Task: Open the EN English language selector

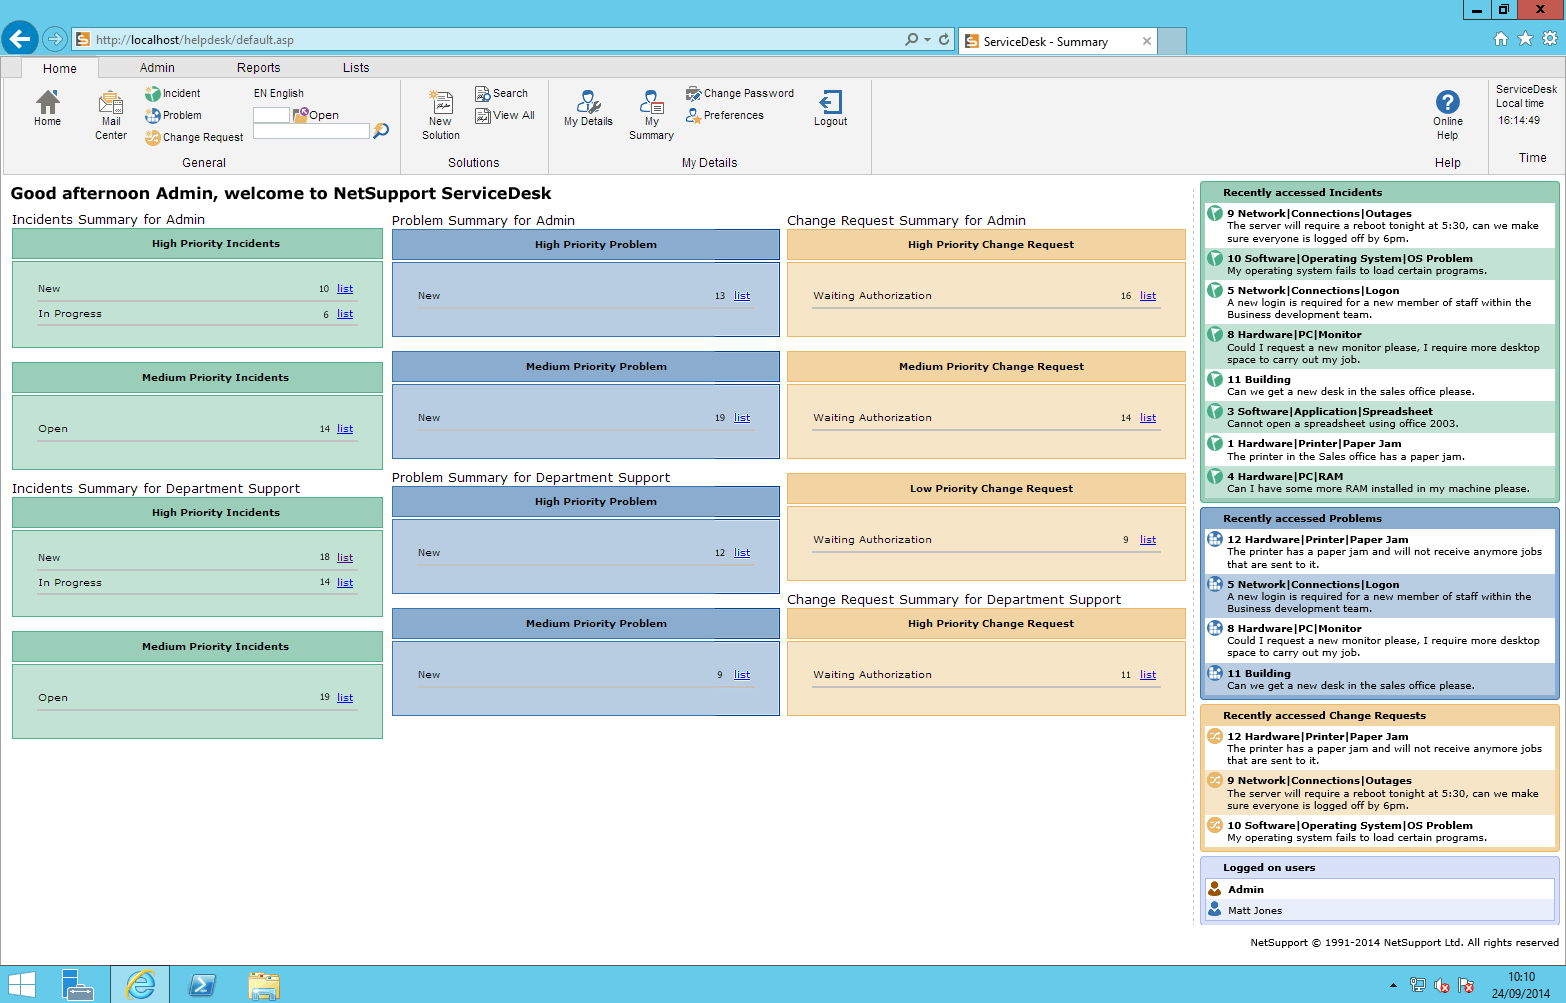Action: pos(278,93)
